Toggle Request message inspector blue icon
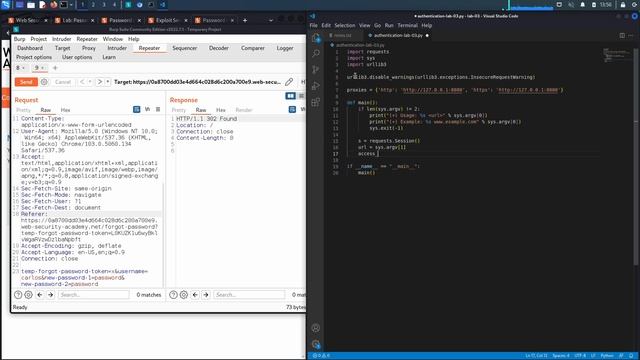This screenshot has width=640, height=360. tap(137, 109)
